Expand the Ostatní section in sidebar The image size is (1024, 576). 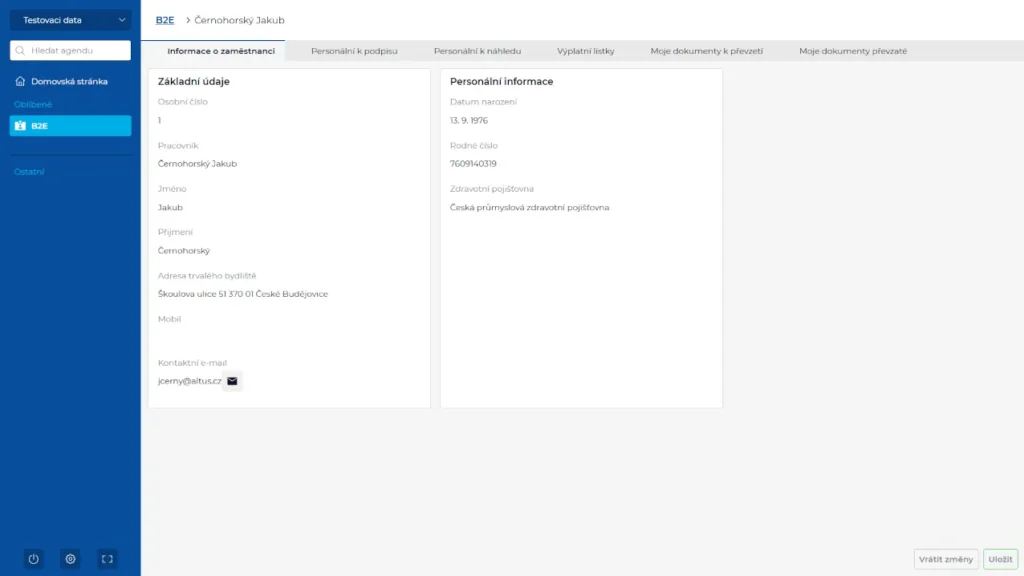[29, 172]
